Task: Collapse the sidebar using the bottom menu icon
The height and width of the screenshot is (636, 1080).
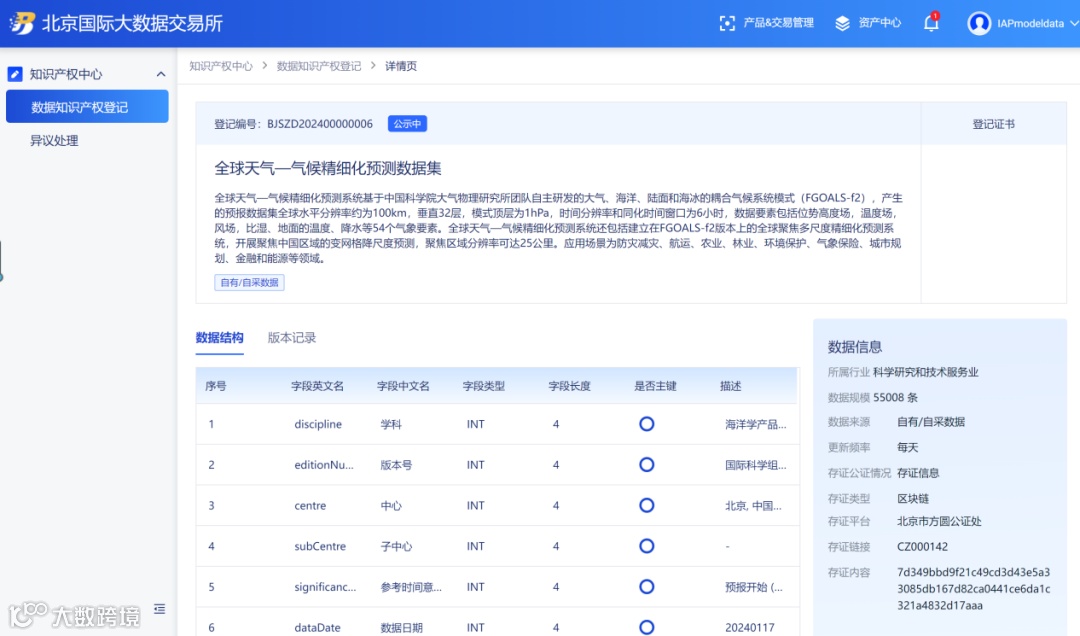Action: 159,609
